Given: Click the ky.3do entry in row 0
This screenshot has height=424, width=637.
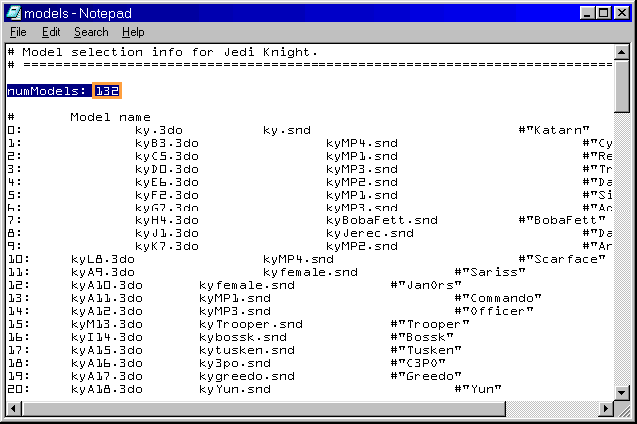Looking at the screenshot, I should point(159,130).
